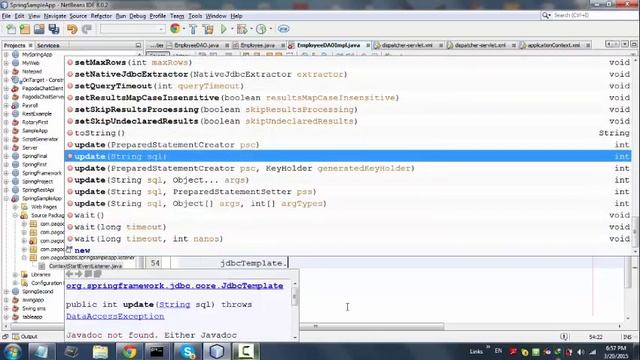640x360 pixels.
Task: Click the Redo toolbar icon
Action: point(87,29)
